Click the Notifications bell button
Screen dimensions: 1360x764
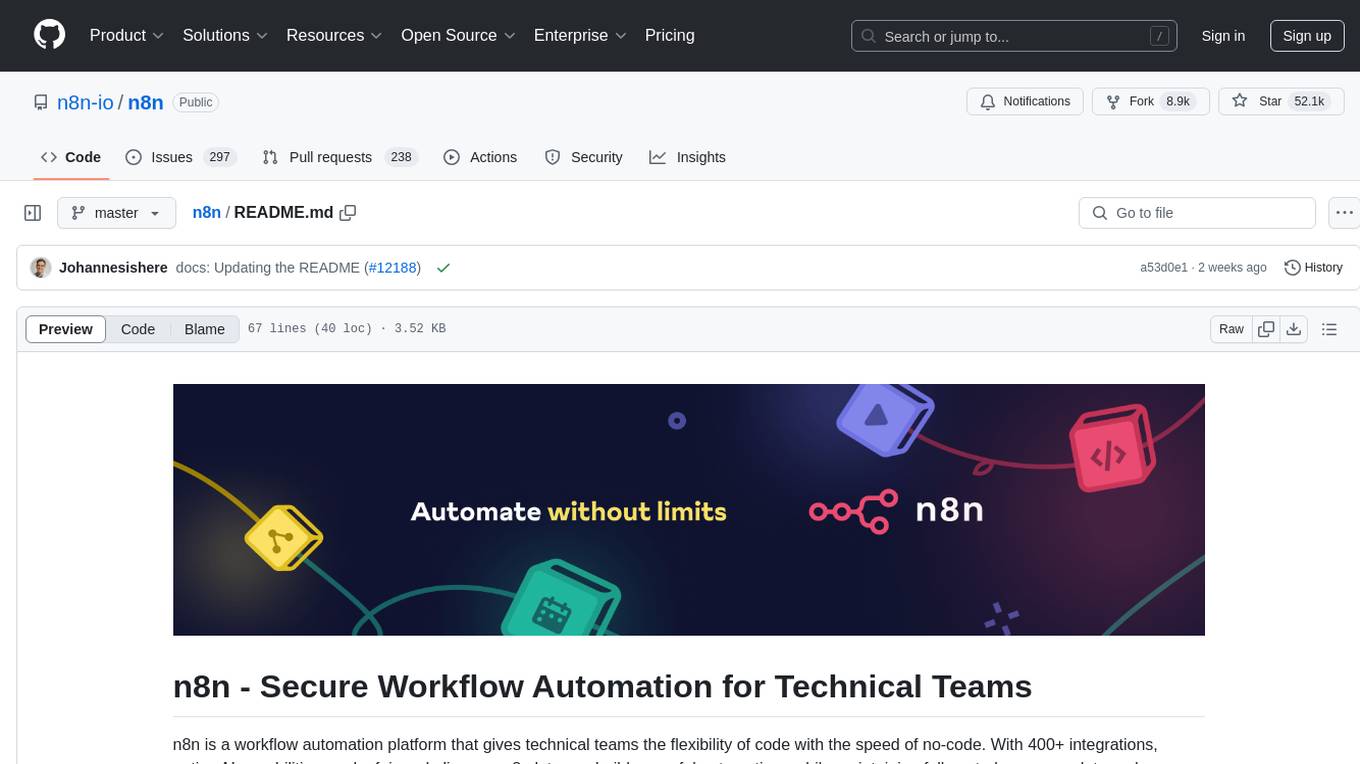click(1025, 101)
